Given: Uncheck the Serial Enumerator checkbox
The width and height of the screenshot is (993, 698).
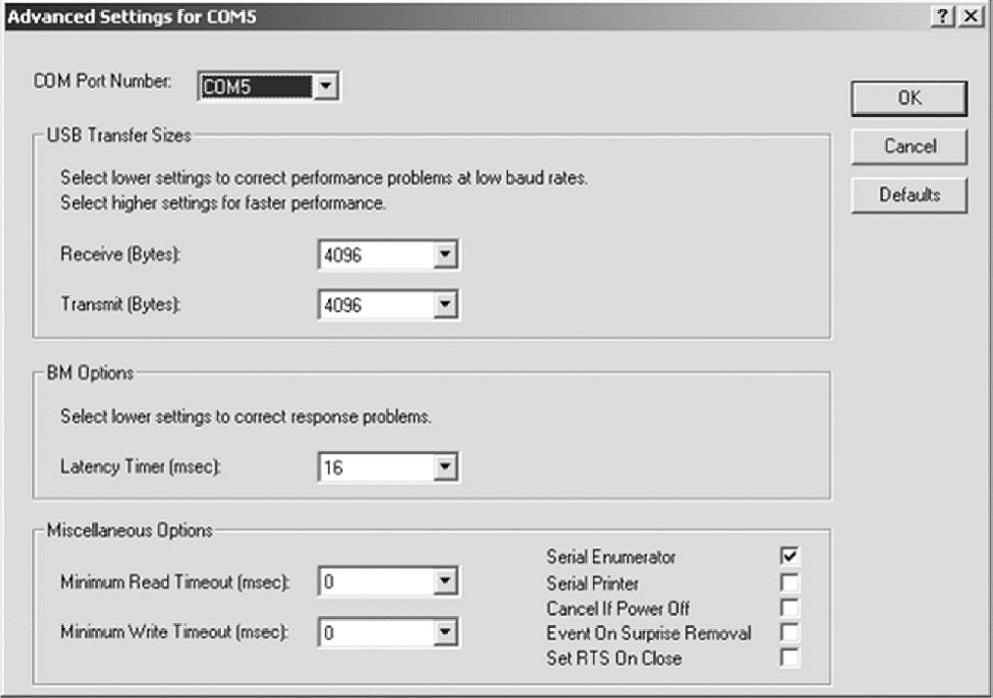Looking at the screenshot, I should coord(790,556).
